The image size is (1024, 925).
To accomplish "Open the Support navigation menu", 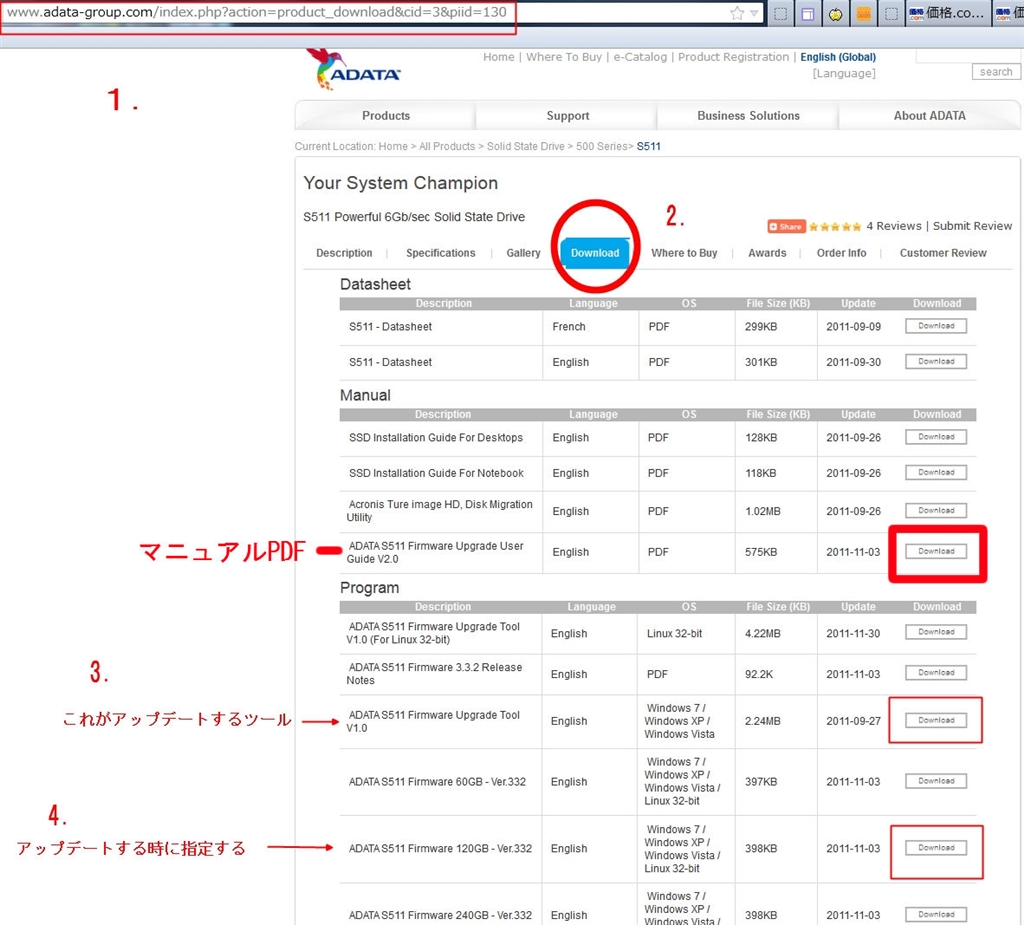I will [567, 116].
